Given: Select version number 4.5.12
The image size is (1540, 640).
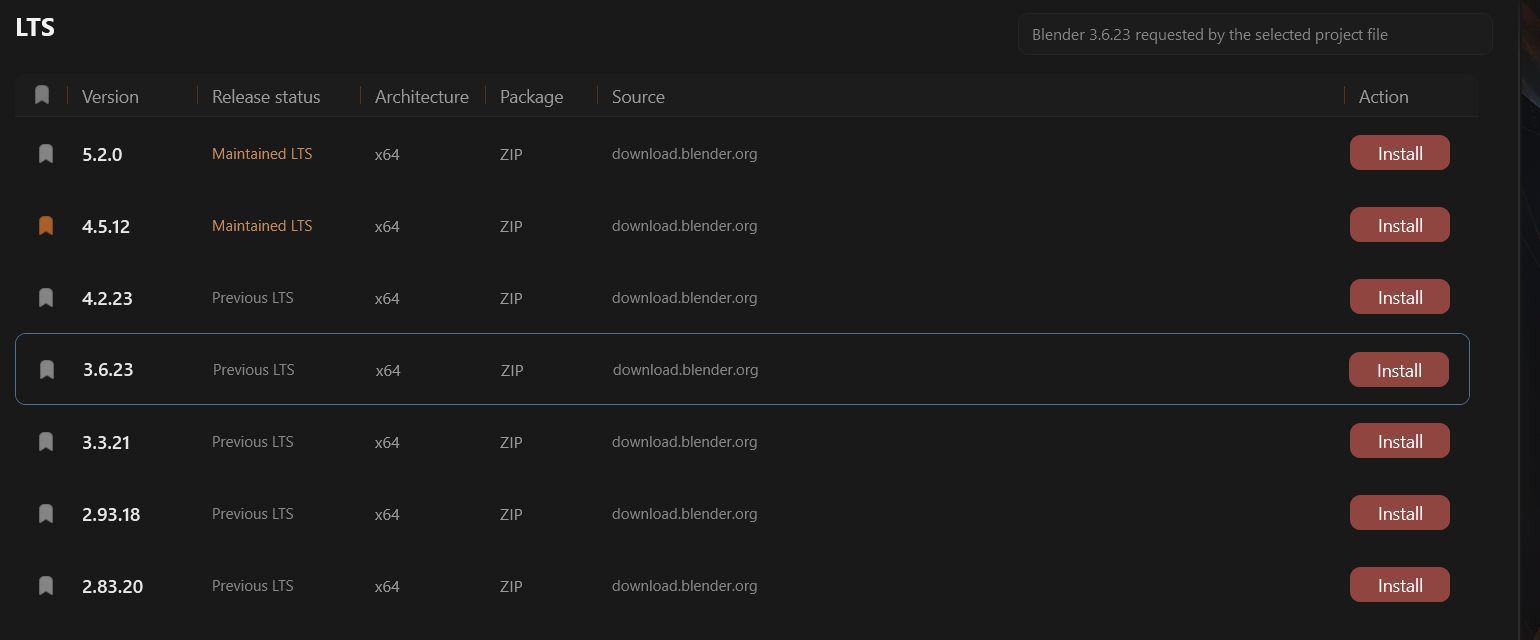Looking at the screenshot, I should (x=106, y=227).
